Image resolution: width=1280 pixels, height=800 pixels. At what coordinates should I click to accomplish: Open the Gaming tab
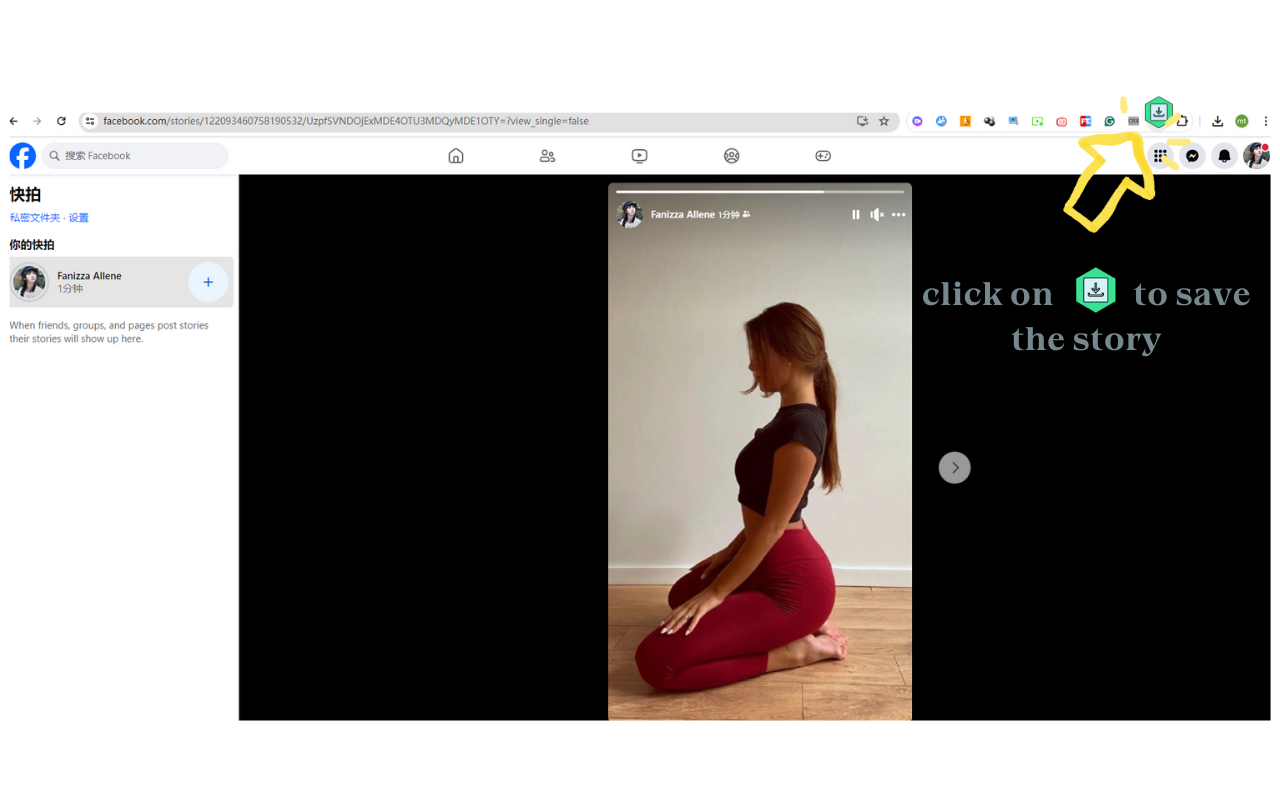(x=823, y=156)
